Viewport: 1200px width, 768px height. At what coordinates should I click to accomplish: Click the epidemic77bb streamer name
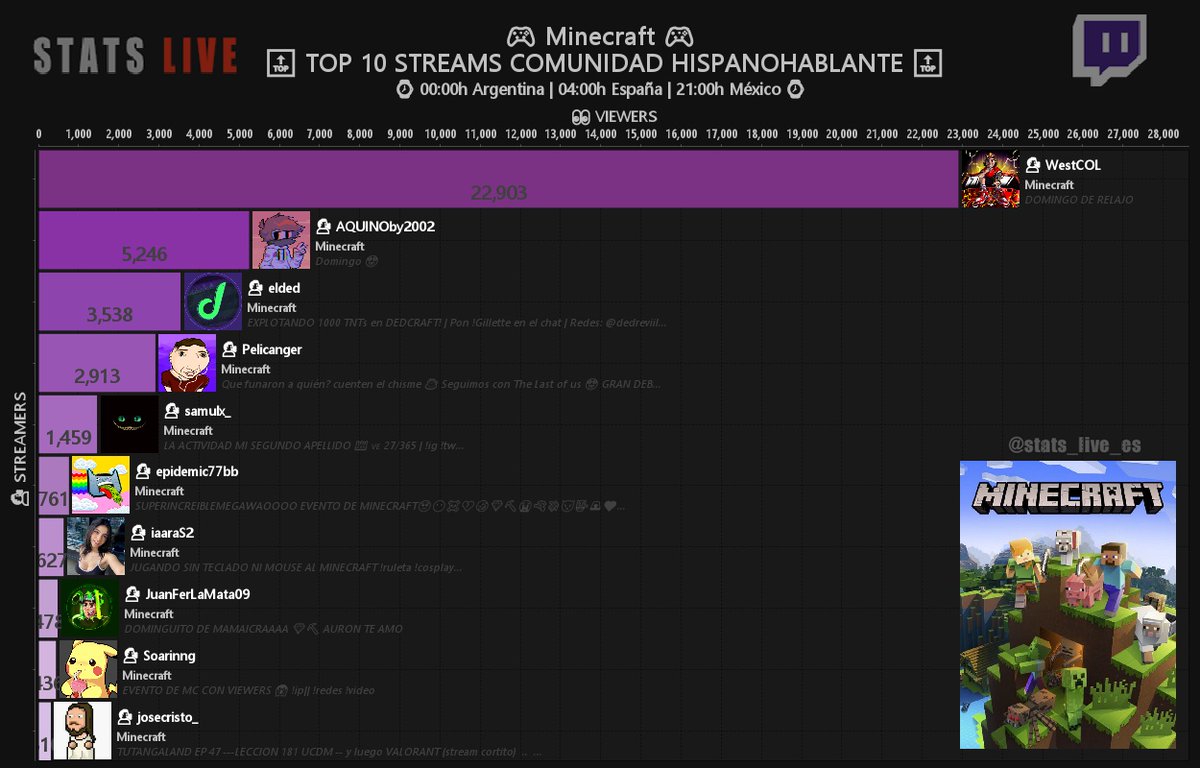(x=197, y=471)
